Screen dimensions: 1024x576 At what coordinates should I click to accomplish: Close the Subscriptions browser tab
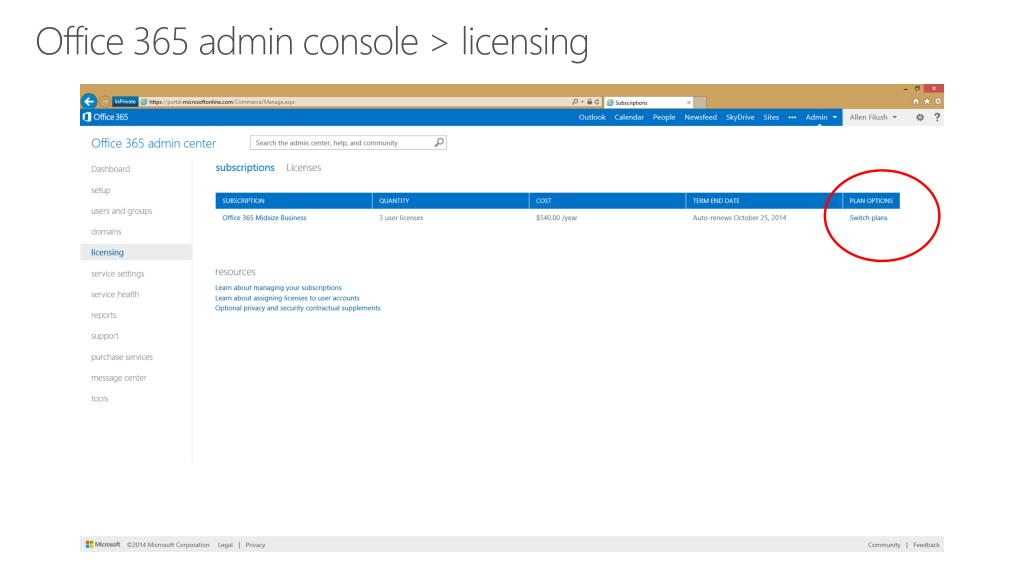point(689,103)
